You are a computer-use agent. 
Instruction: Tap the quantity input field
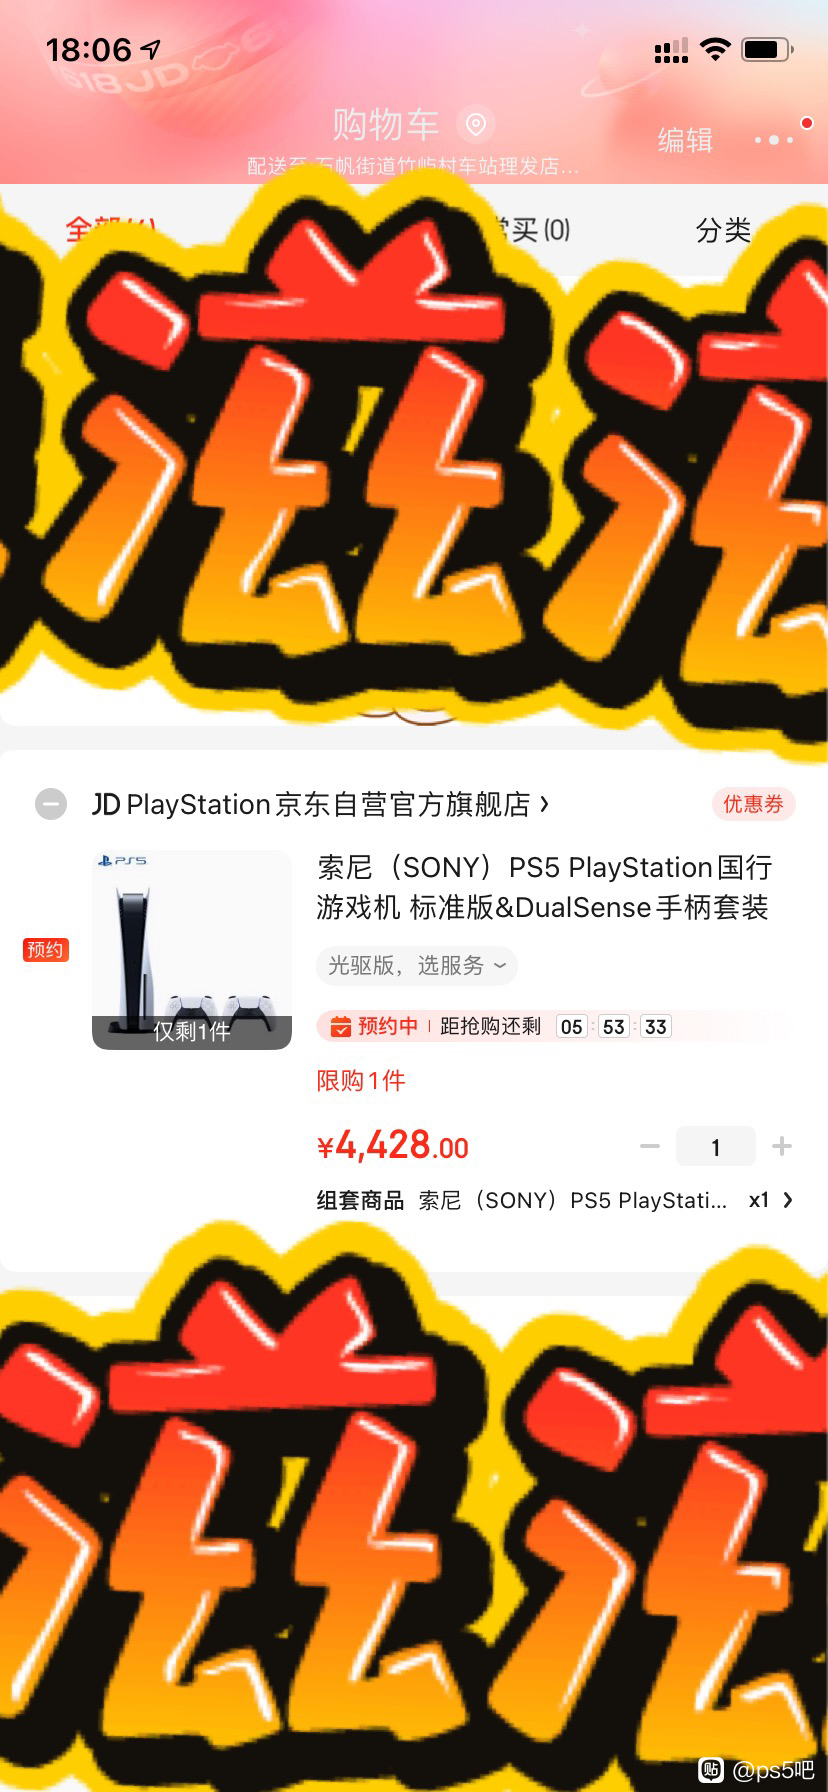pyautogui.click(x=716, y=1146)
